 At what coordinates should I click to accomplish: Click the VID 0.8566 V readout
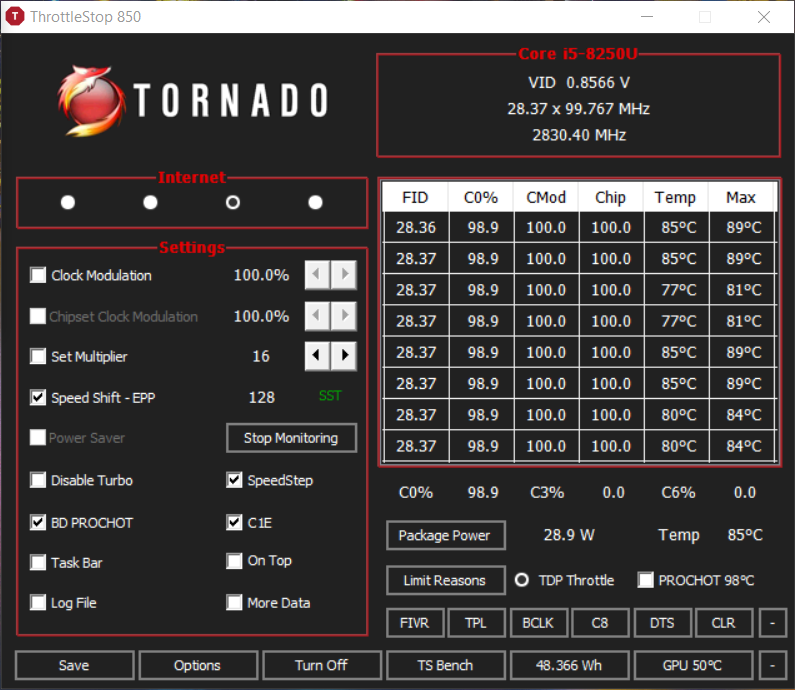coord(579,83)
